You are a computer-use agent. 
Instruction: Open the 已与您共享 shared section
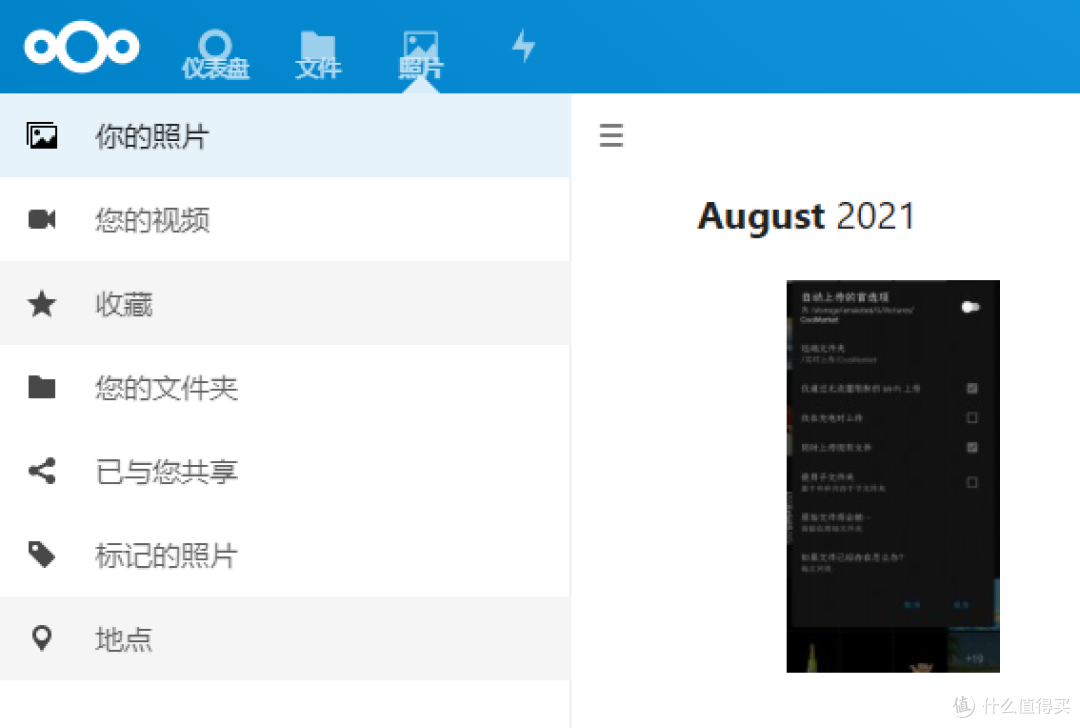point(165,471)
